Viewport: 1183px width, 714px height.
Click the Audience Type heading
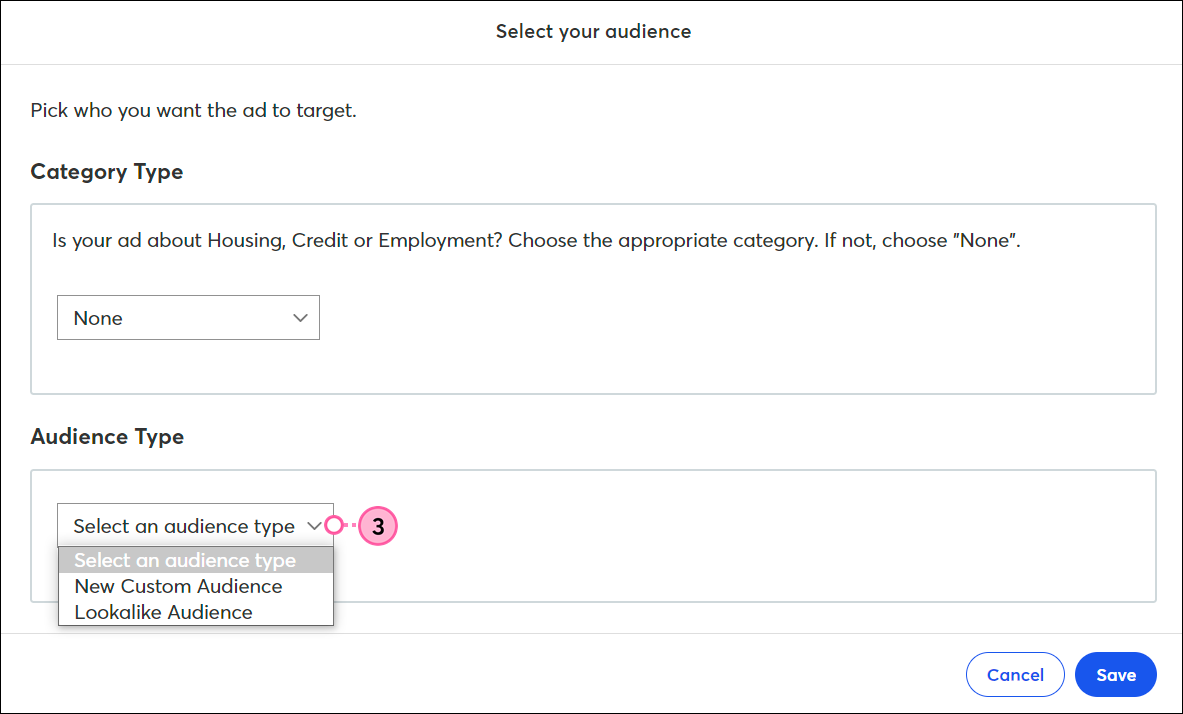(107, 437)
